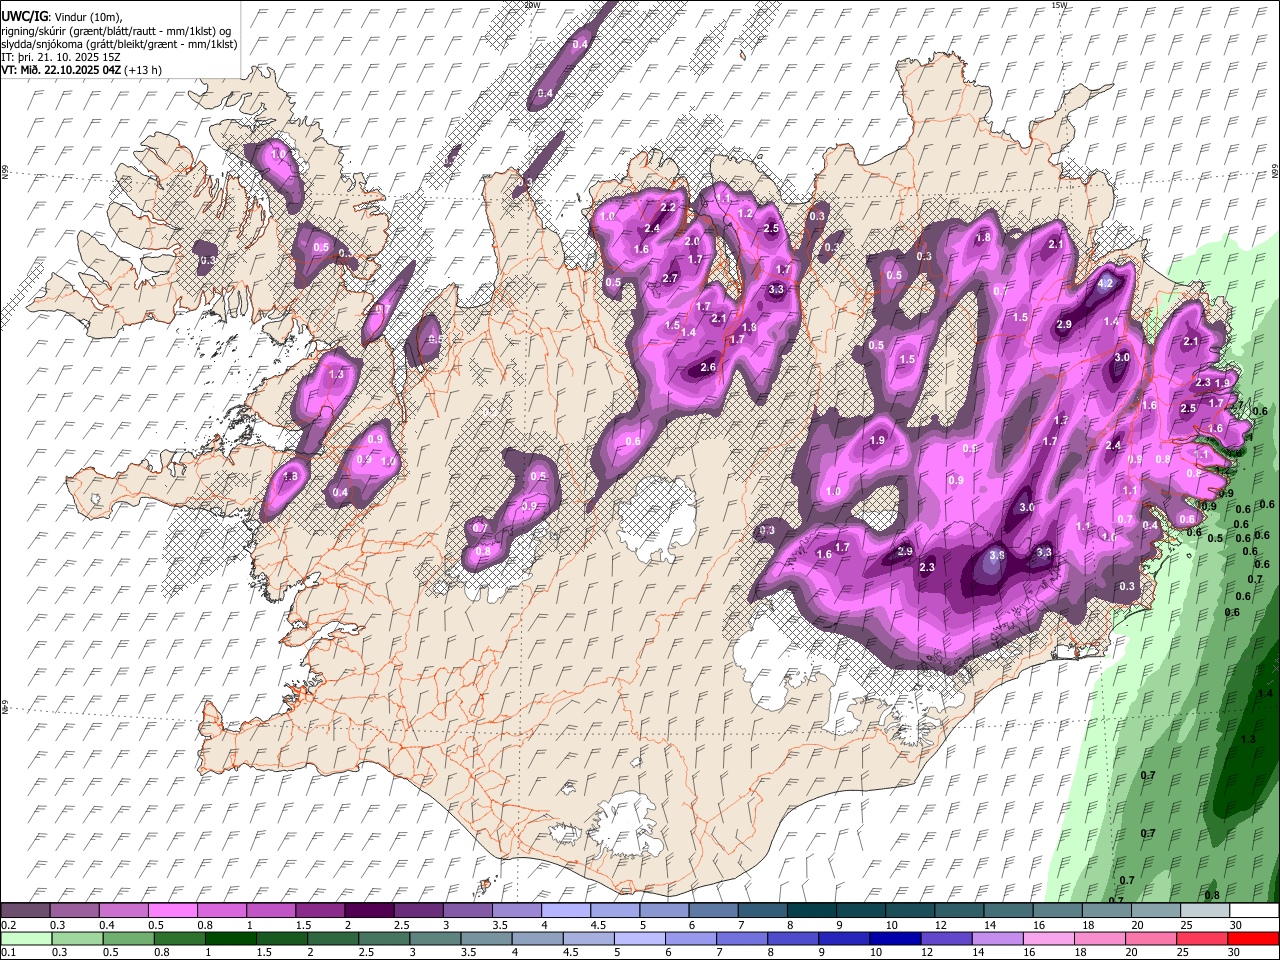This screenshot has height=960, width=1280.
Task: Click the black 1.4 rain value in green area
Action: point(1265,693)
